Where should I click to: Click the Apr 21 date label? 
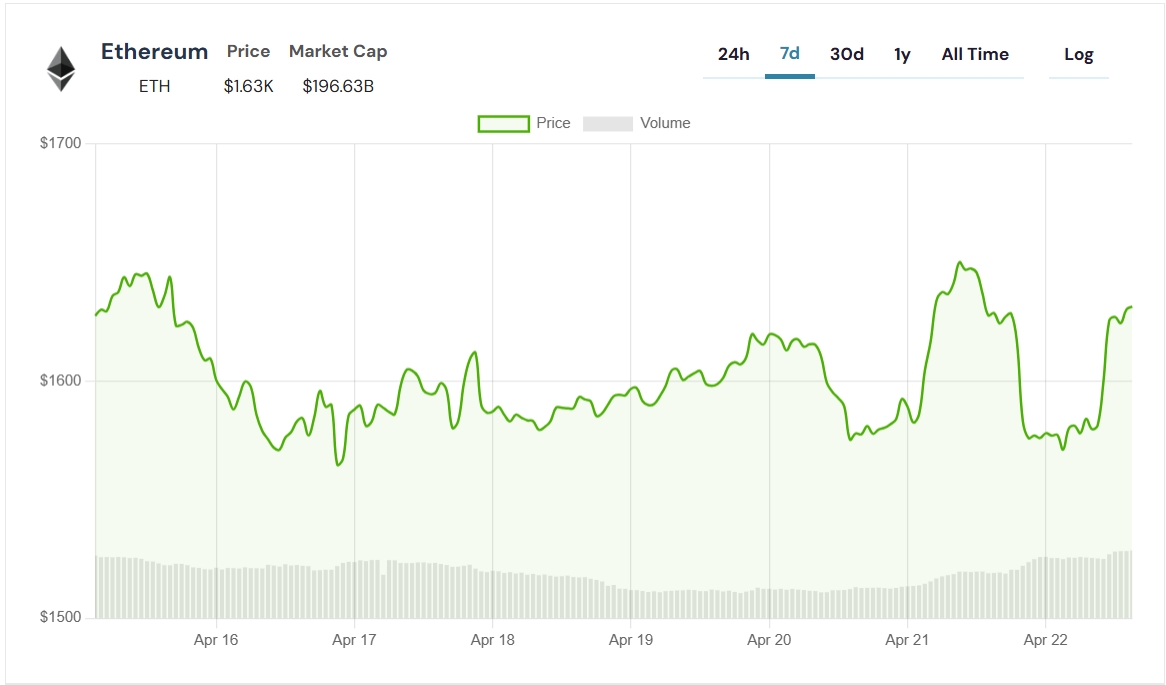(x=907, y=640)
